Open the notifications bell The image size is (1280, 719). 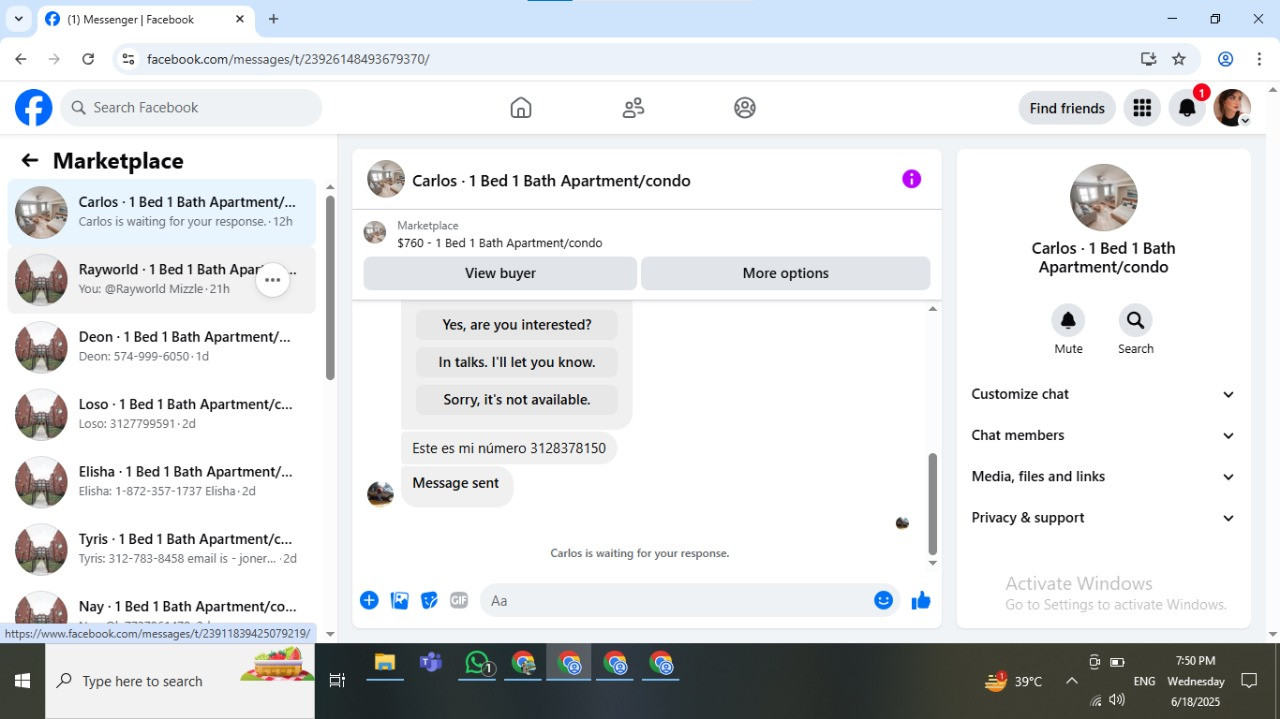1187,108
